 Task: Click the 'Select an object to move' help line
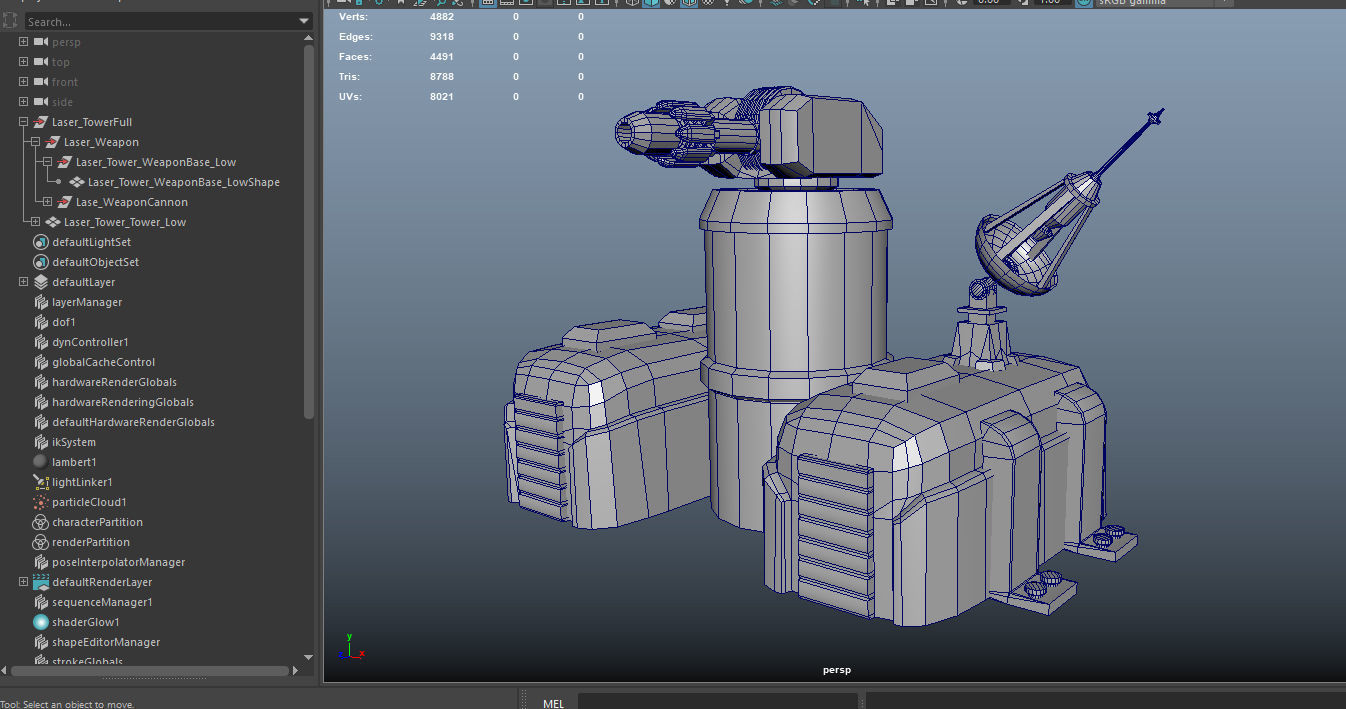pos(67,704)
